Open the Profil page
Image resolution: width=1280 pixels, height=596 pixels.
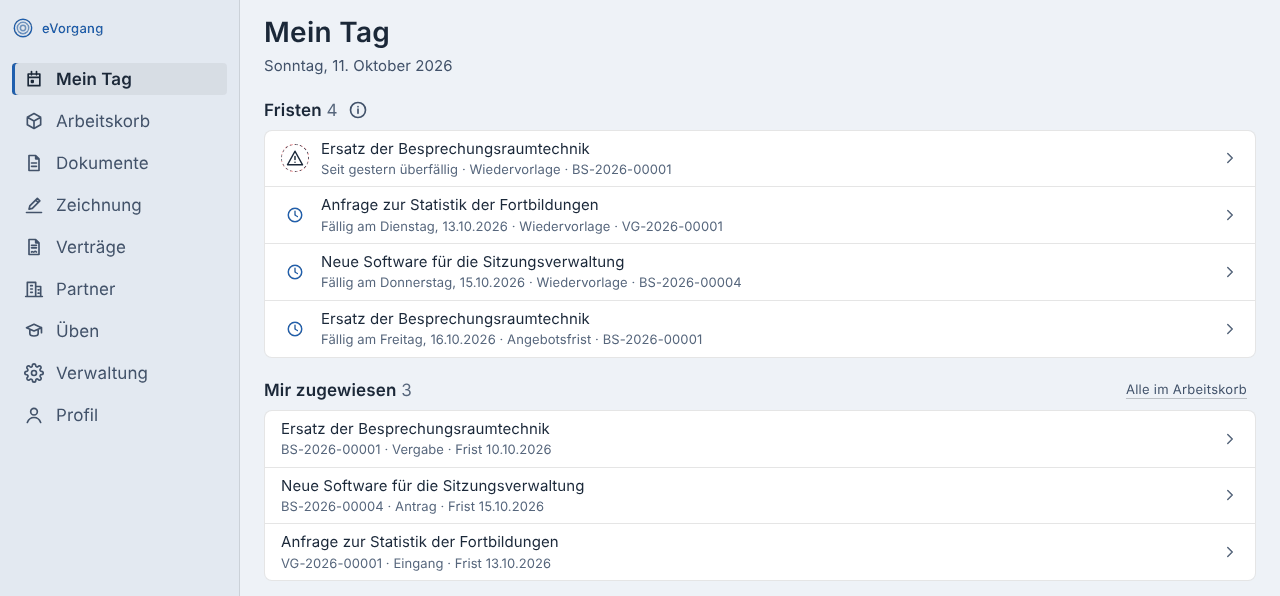point(120,415)
